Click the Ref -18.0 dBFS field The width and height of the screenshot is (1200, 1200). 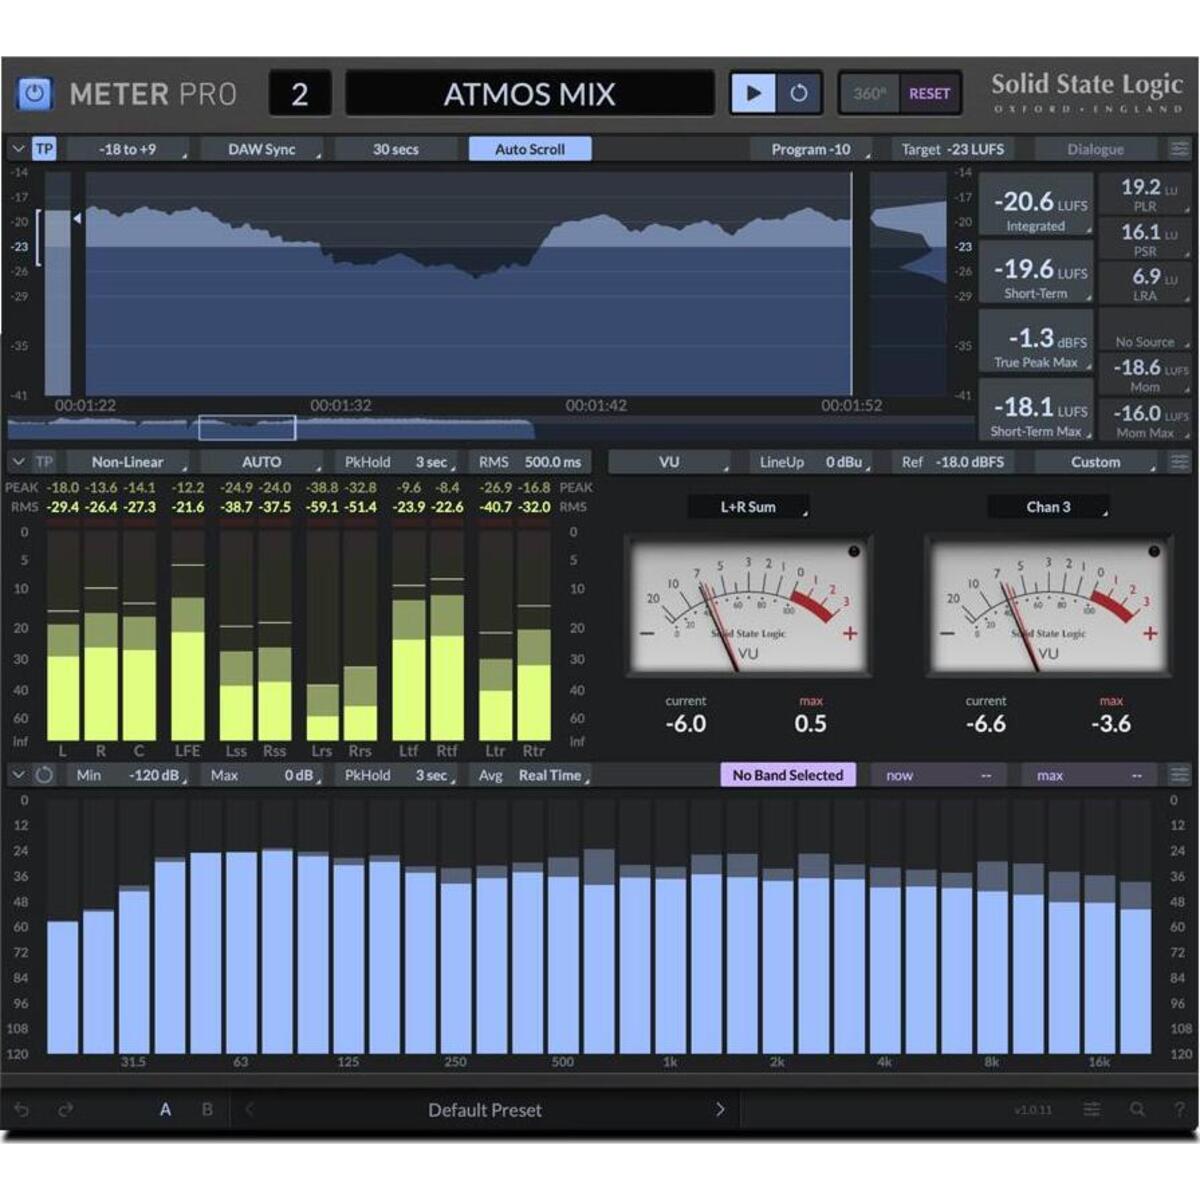[x=953, y=462]
